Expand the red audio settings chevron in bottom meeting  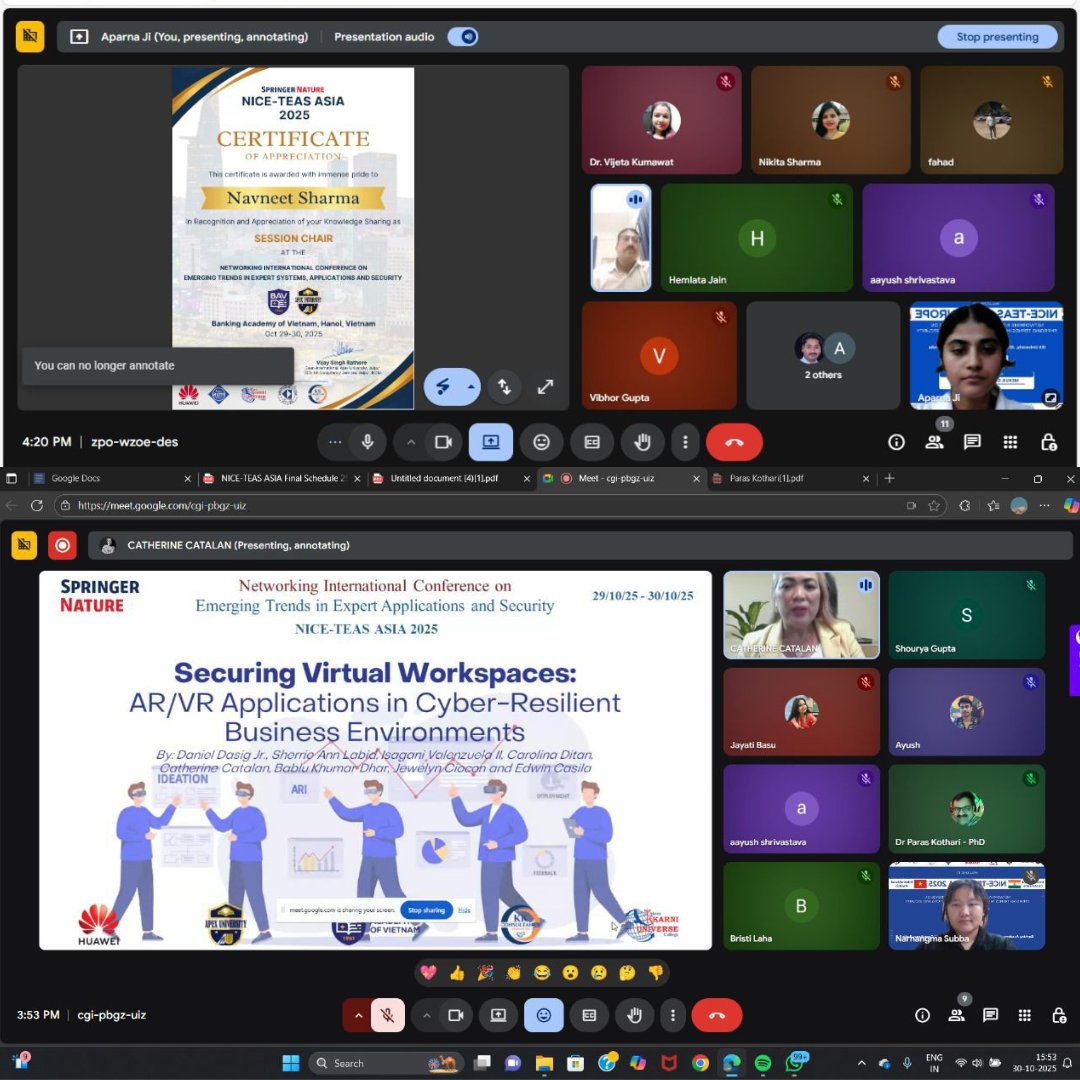click(357, 1015)
